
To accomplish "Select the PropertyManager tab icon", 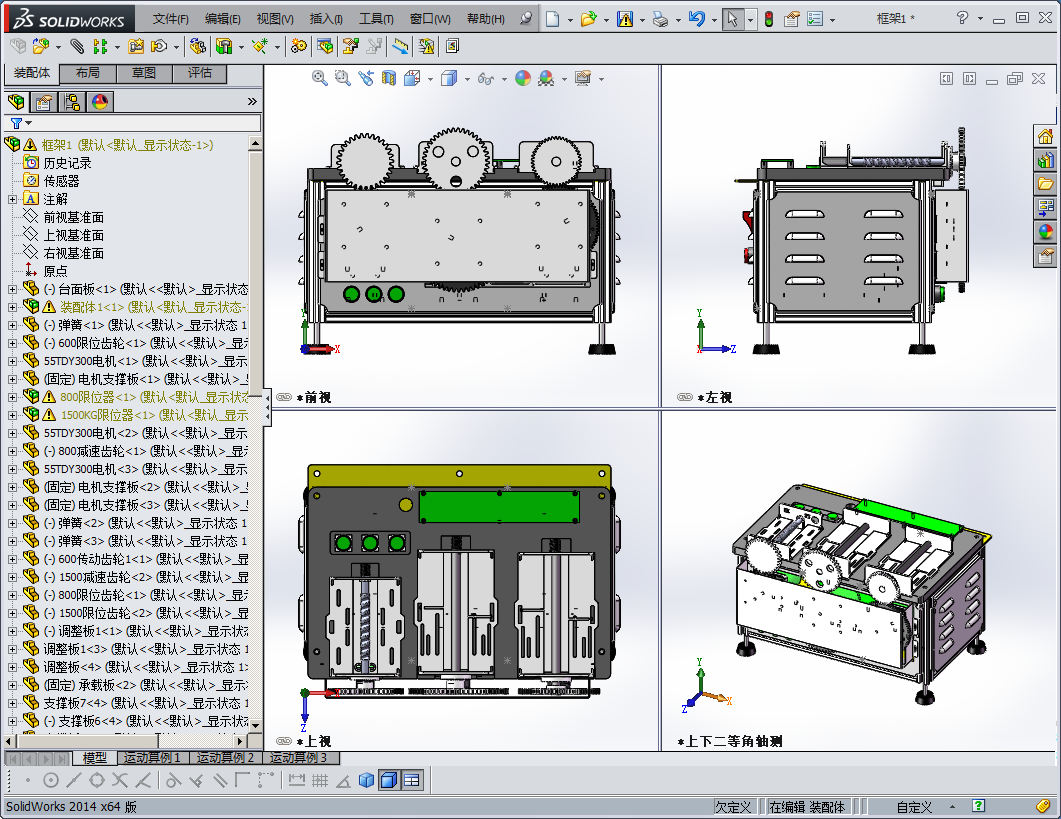I will pos(43,102).
